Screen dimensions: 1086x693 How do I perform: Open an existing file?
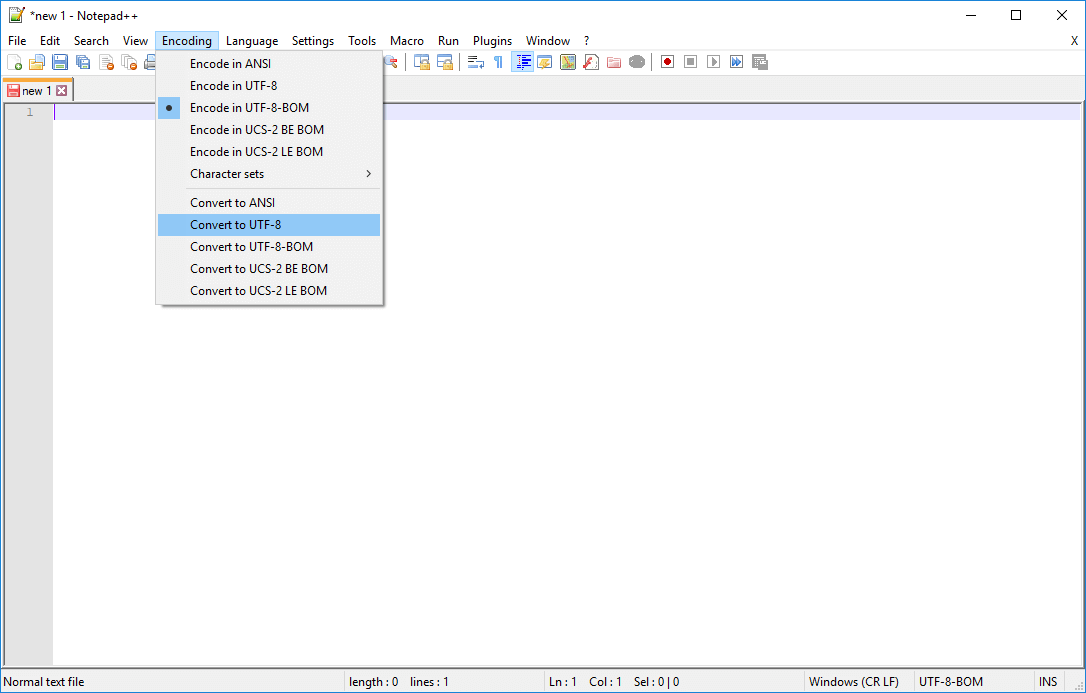37,62
